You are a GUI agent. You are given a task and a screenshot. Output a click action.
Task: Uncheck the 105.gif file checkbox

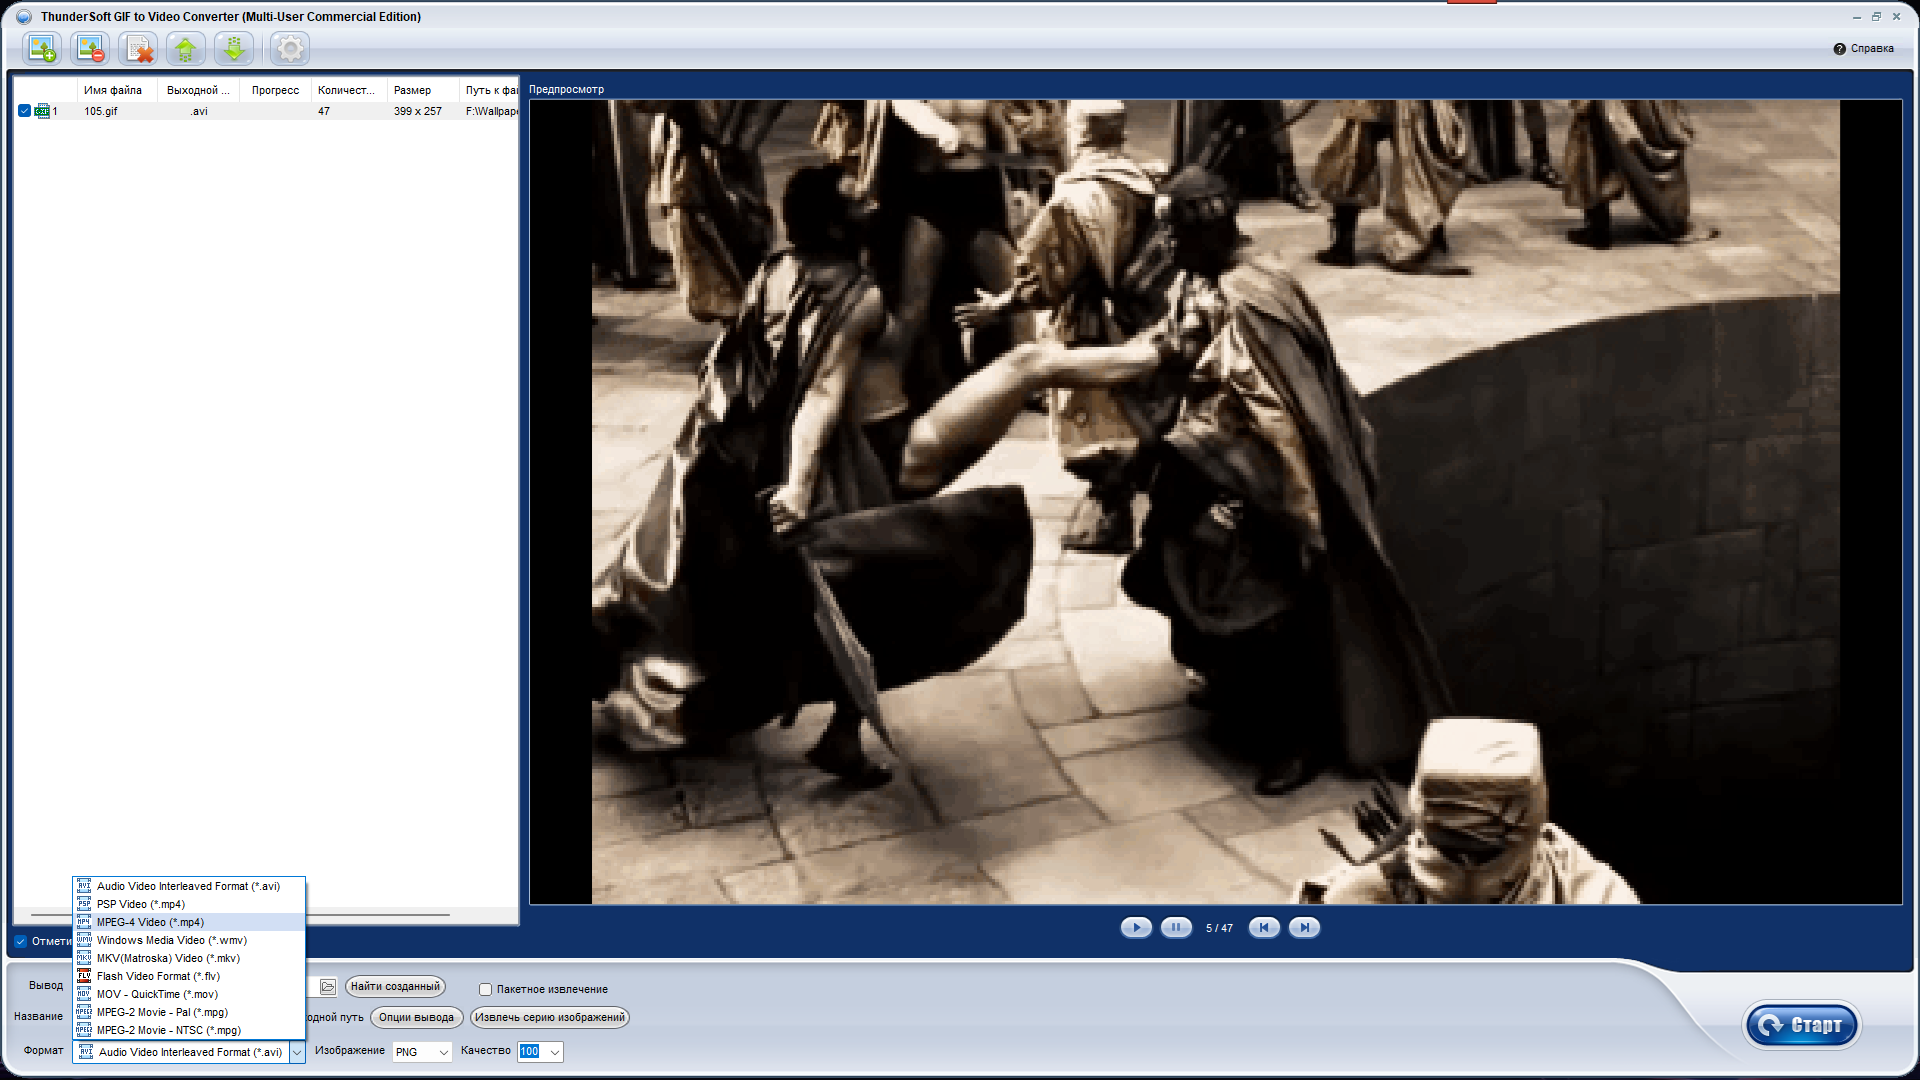coord(24,111)
